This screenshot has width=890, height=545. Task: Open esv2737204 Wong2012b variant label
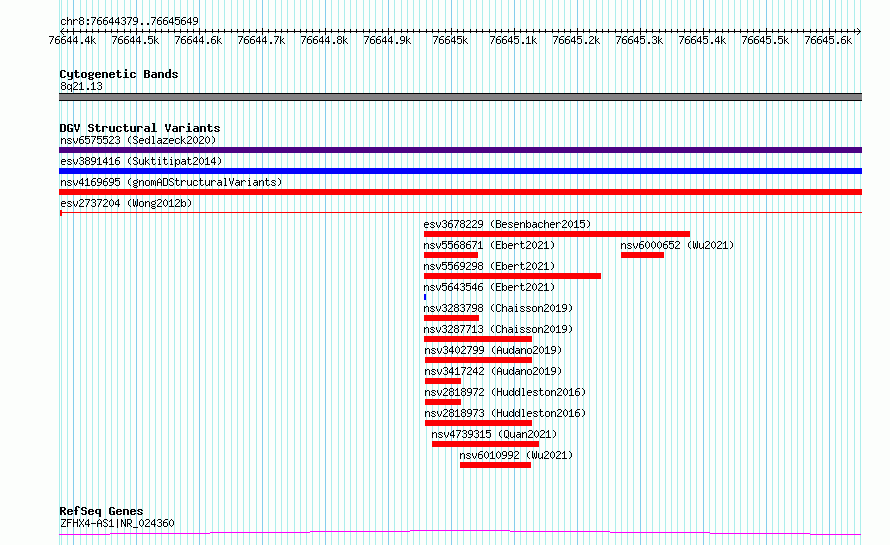click(125, 203)
